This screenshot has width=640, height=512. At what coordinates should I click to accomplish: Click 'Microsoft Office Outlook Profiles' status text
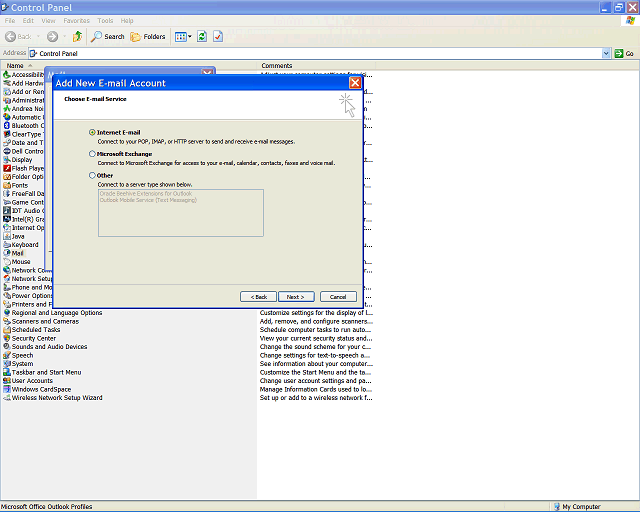[x=47, y=507]
